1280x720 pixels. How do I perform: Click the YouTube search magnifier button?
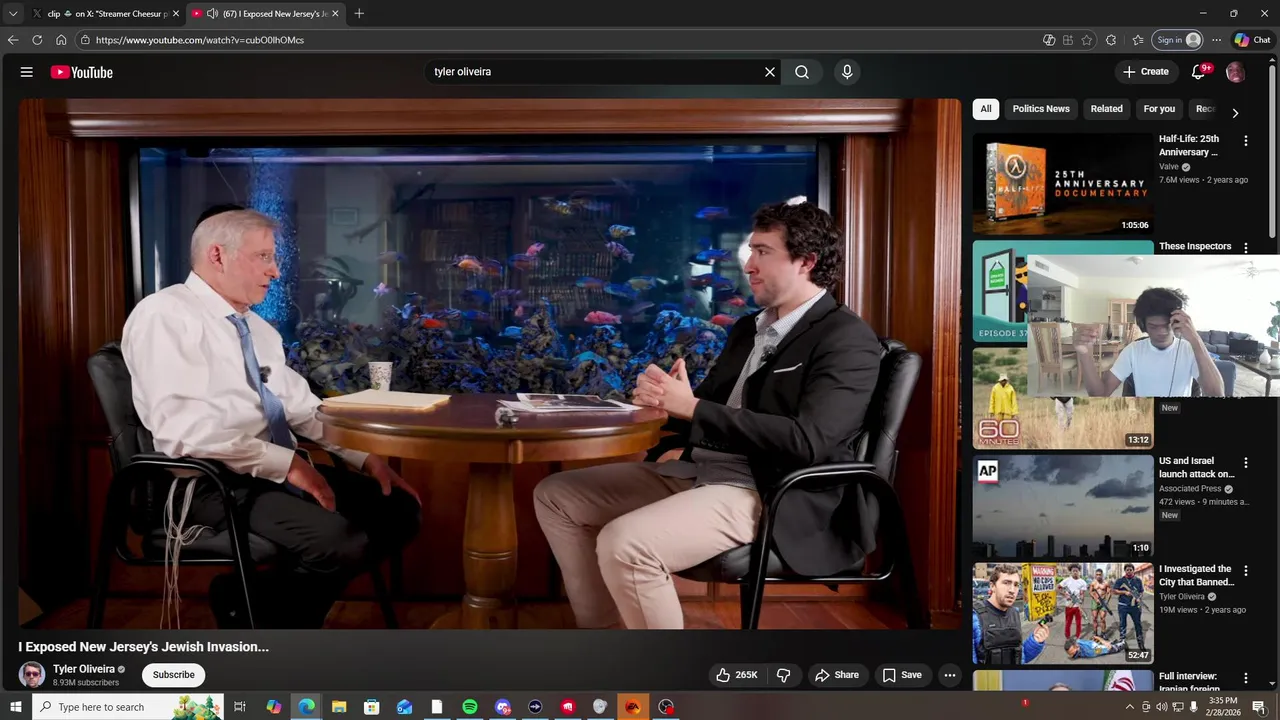(802, 72)
